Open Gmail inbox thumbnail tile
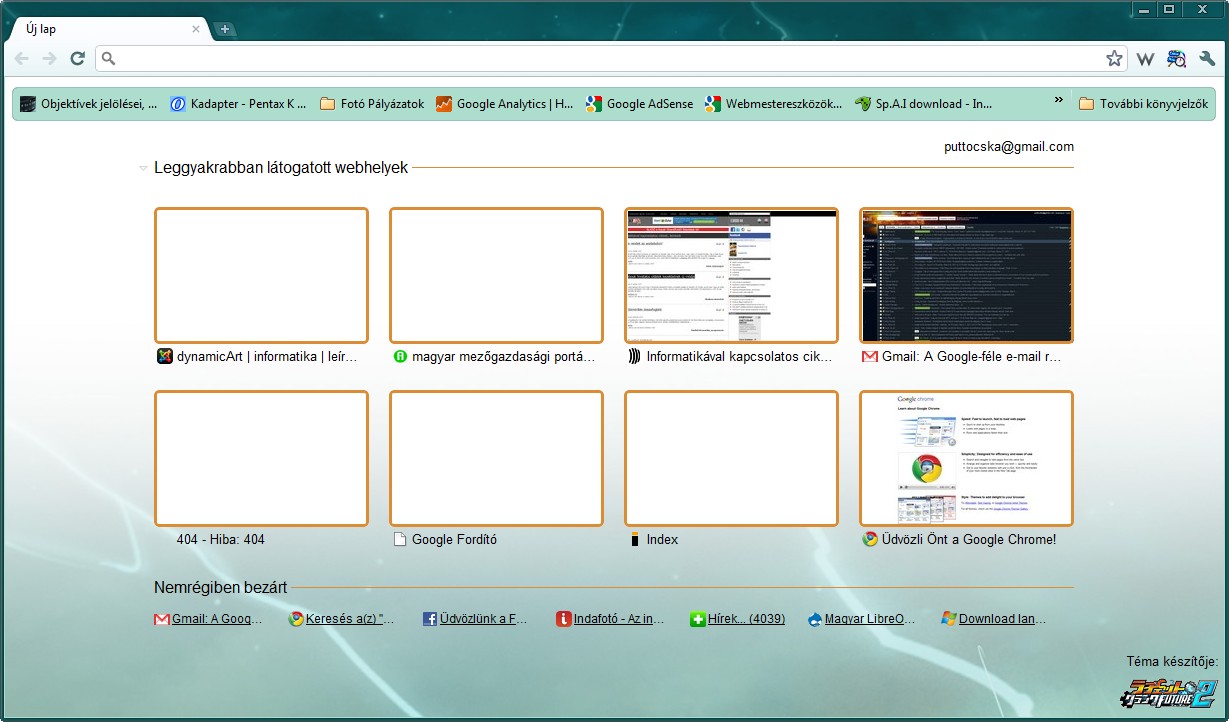 (x=966, y=276)
